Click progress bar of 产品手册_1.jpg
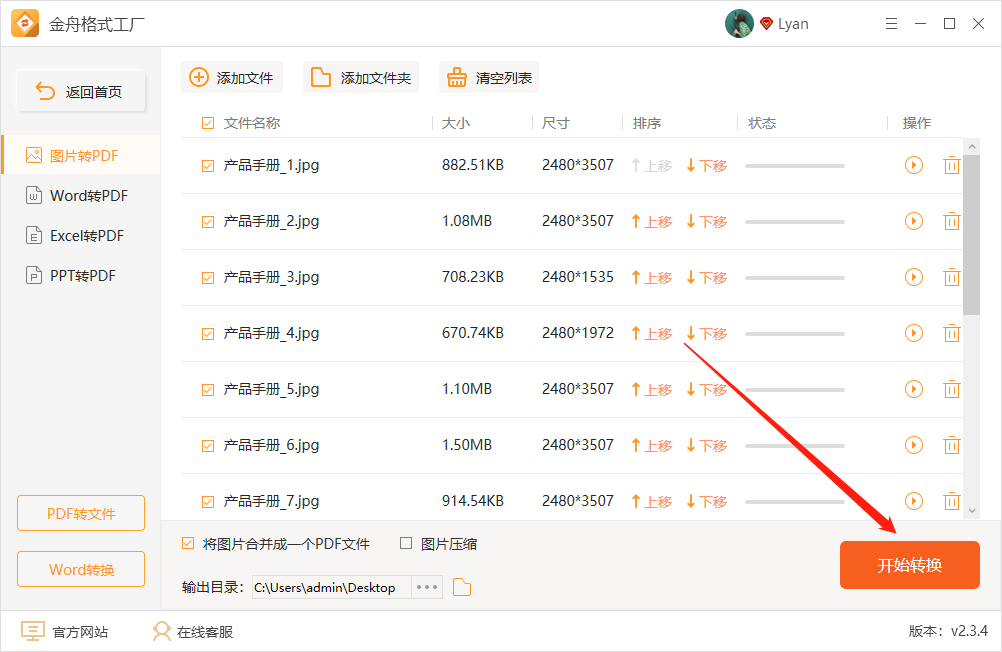Viewport: 1002px width, 652px height. pos(795,166)
